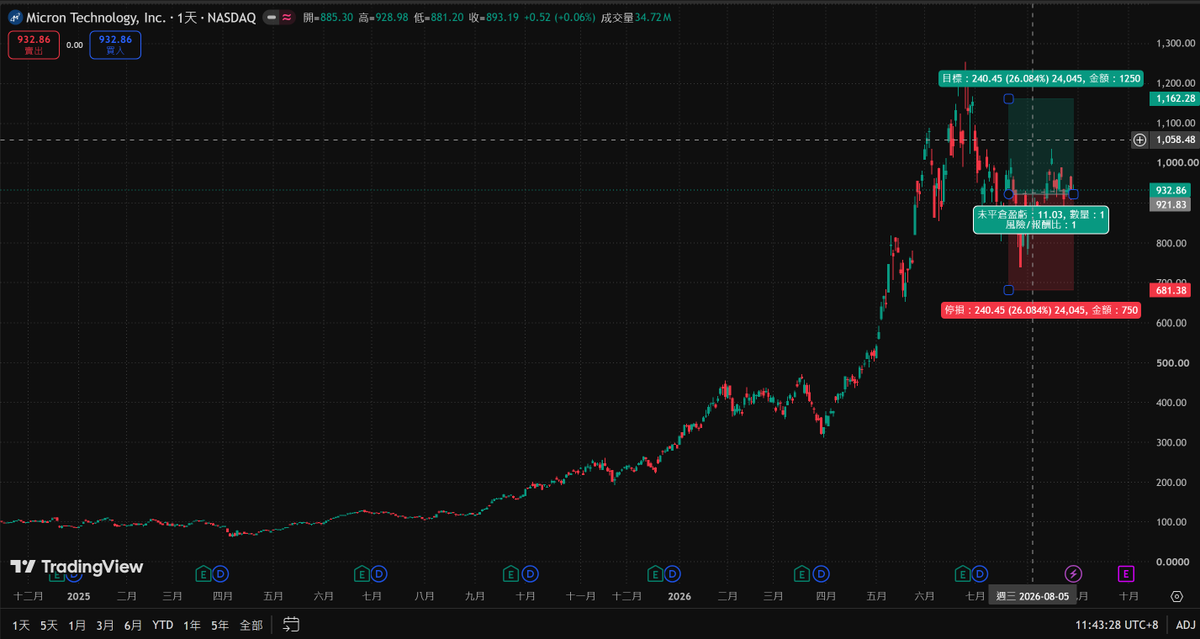Screen dimensions: 1200x639
Task: Click the green profit zone of the position
Action: [x=1041, y=146]
